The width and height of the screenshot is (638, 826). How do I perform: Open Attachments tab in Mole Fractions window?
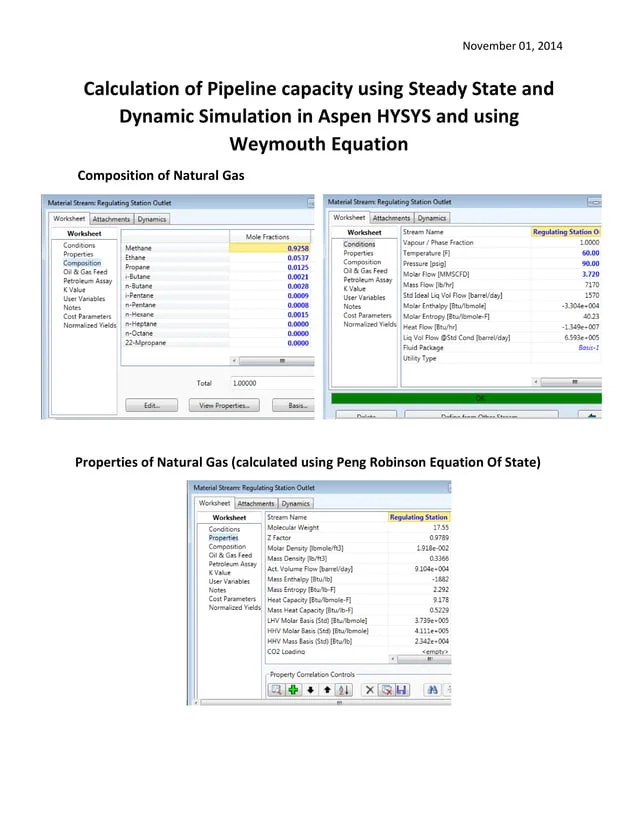point(111,219)
